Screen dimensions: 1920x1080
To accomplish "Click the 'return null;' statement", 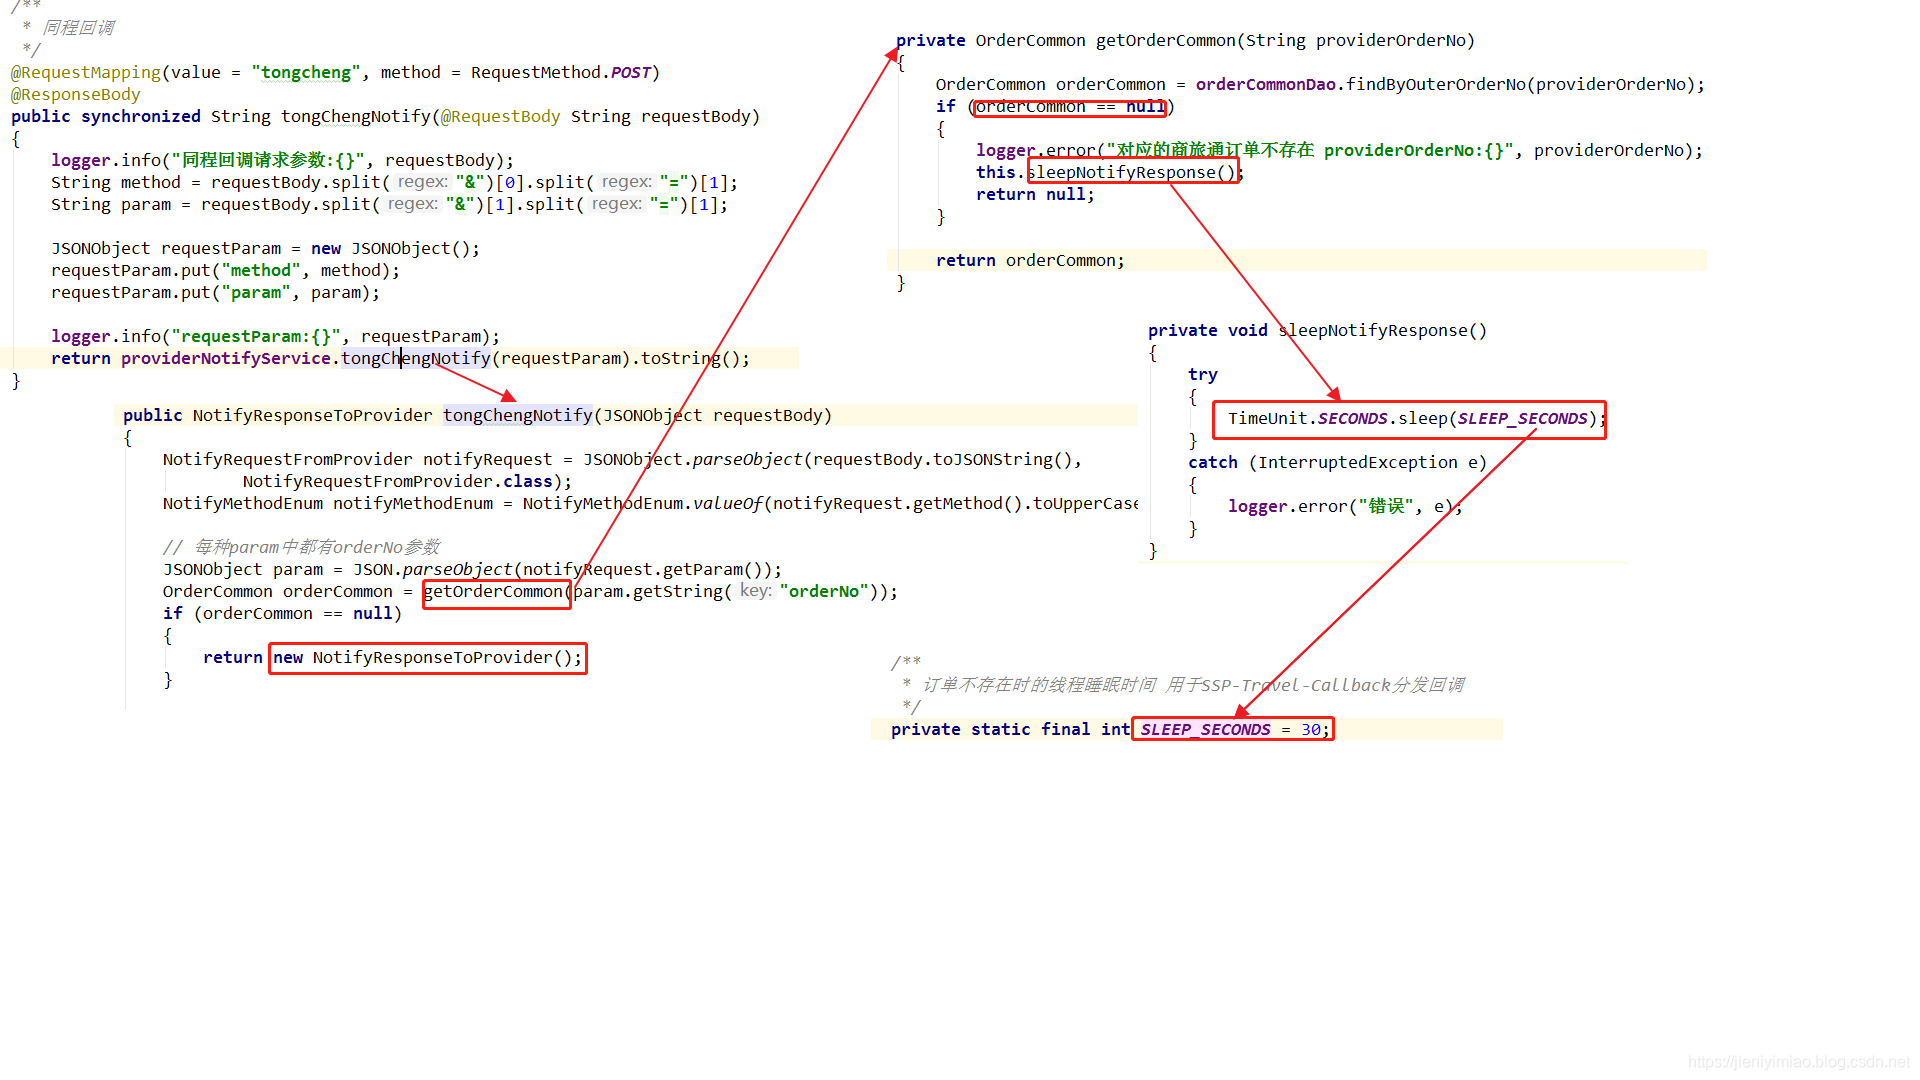I will (x=1035, y=194).
